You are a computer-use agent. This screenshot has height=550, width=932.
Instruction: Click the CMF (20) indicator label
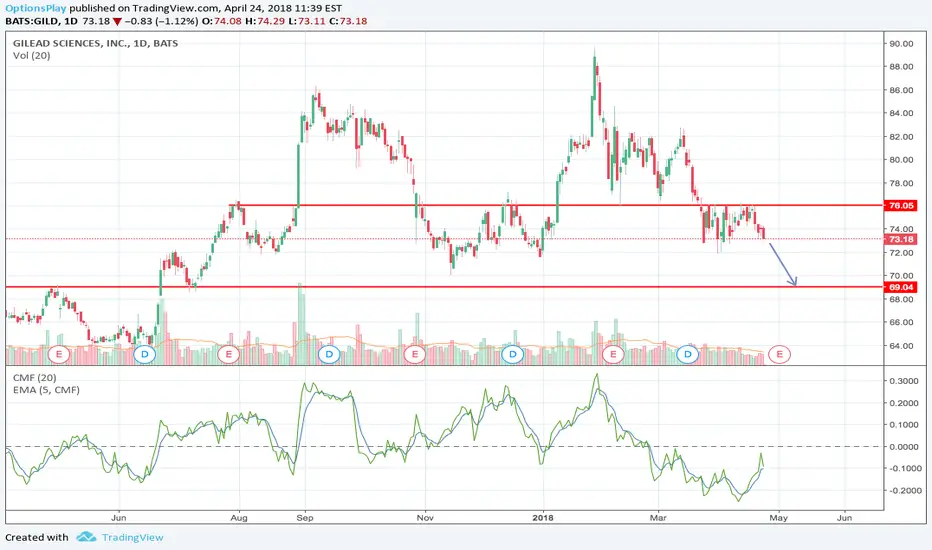click(x=34, y=378)
